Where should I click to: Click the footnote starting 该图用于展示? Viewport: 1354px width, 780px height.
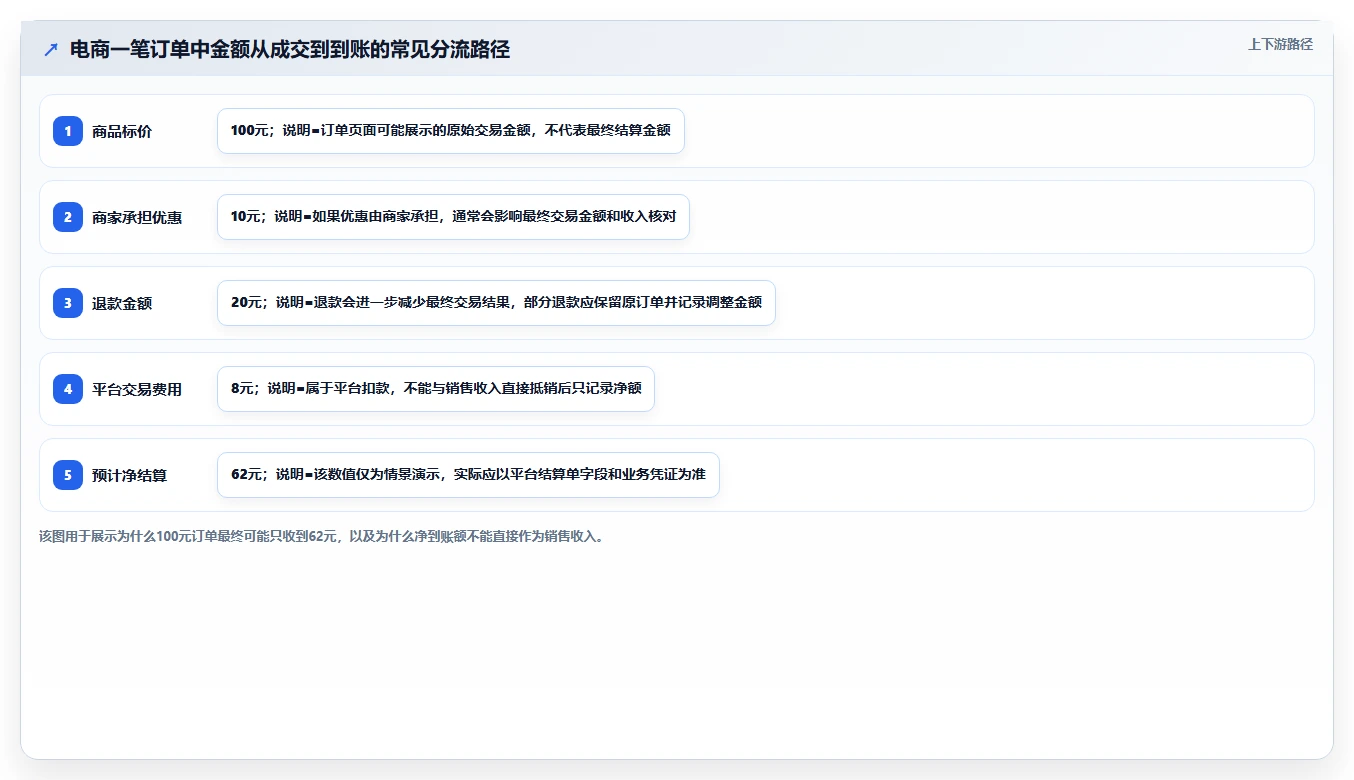(322, 536)
